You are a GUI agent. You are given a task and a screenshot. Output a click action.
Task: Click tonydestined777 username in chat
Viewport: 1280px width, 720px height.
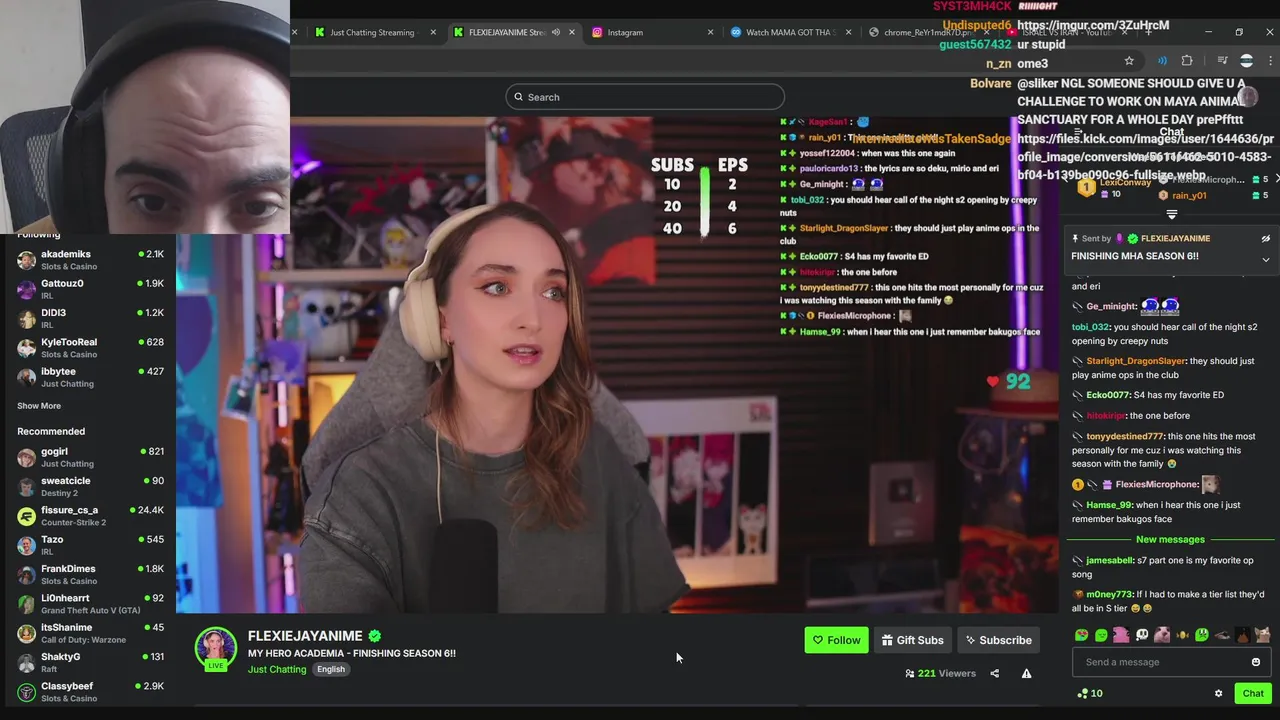pos(1125,437)
